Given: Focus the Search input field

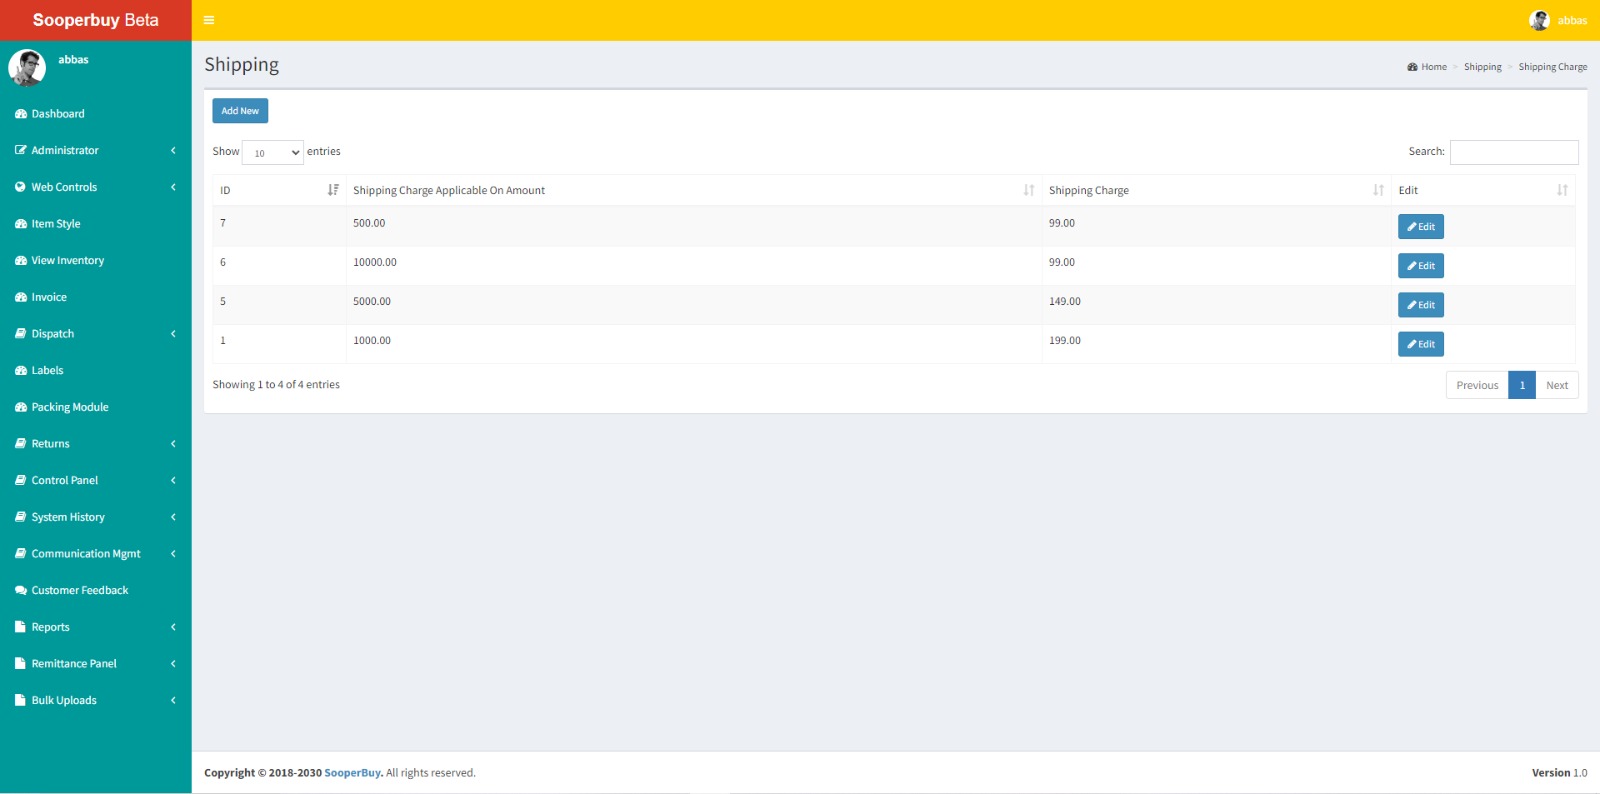Looking at the screenshot, I should (1513, 152).
